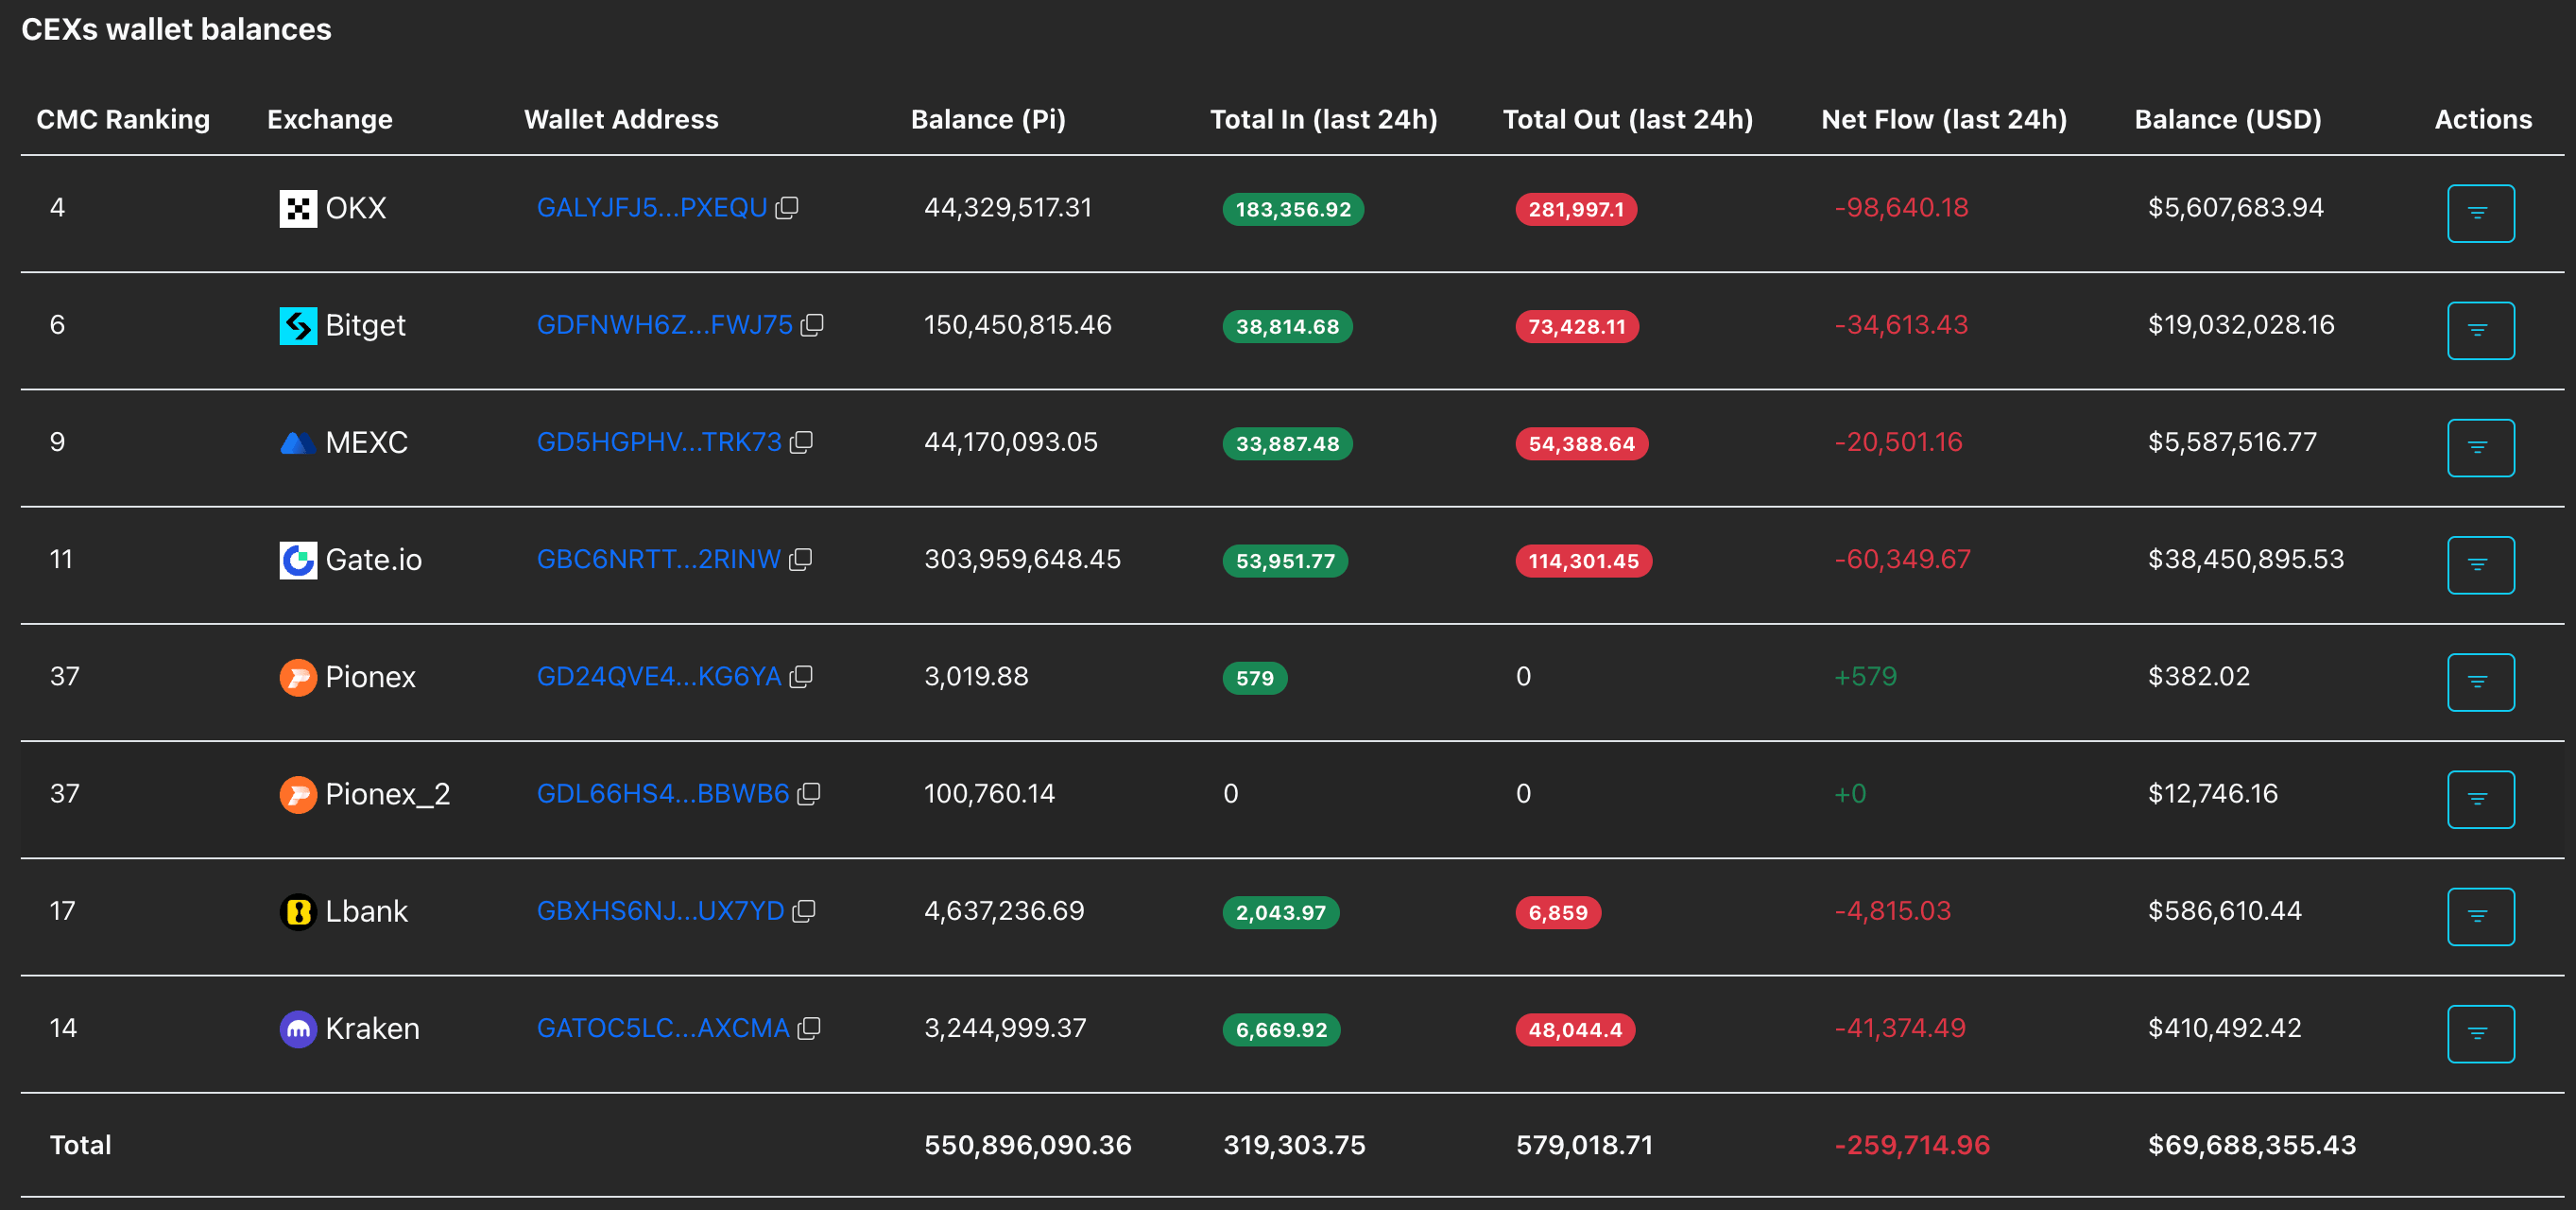Click the green 53,951.77 badge for Gate.io
Image resolution: width=2576 pixels, height=1210 pixels.
click(x=1285, y=561)
